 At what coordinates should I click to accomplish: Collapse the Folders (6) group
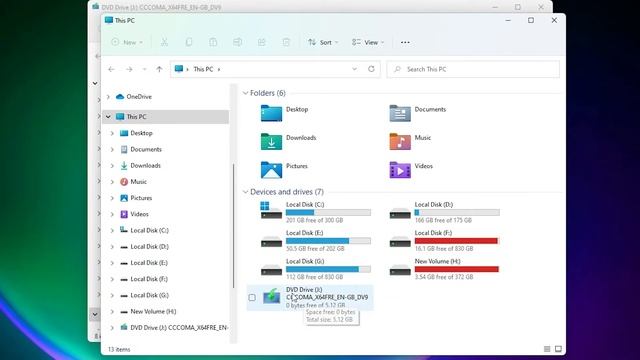tap(245, 93)
